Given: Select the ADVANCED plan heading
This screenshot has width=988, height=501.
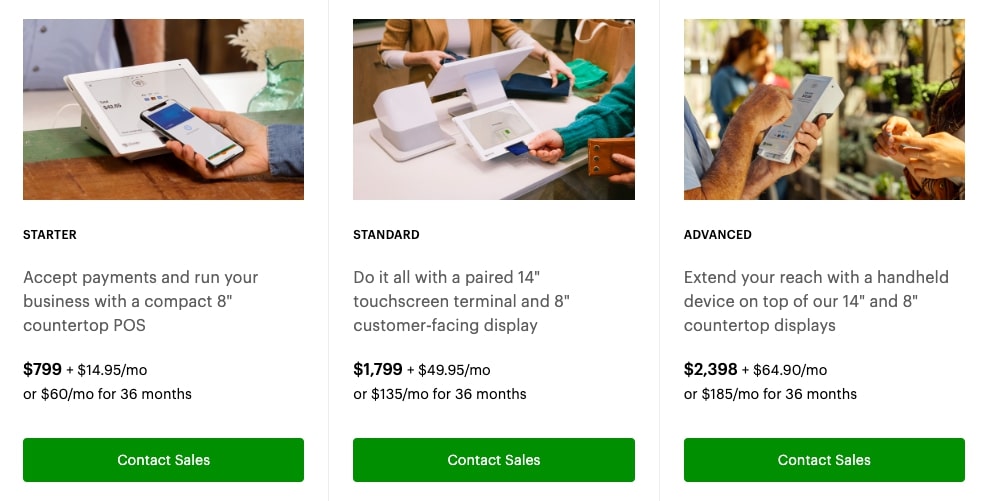Looking at the screenshot, I should pyautogui.click(x=718, y=234).
